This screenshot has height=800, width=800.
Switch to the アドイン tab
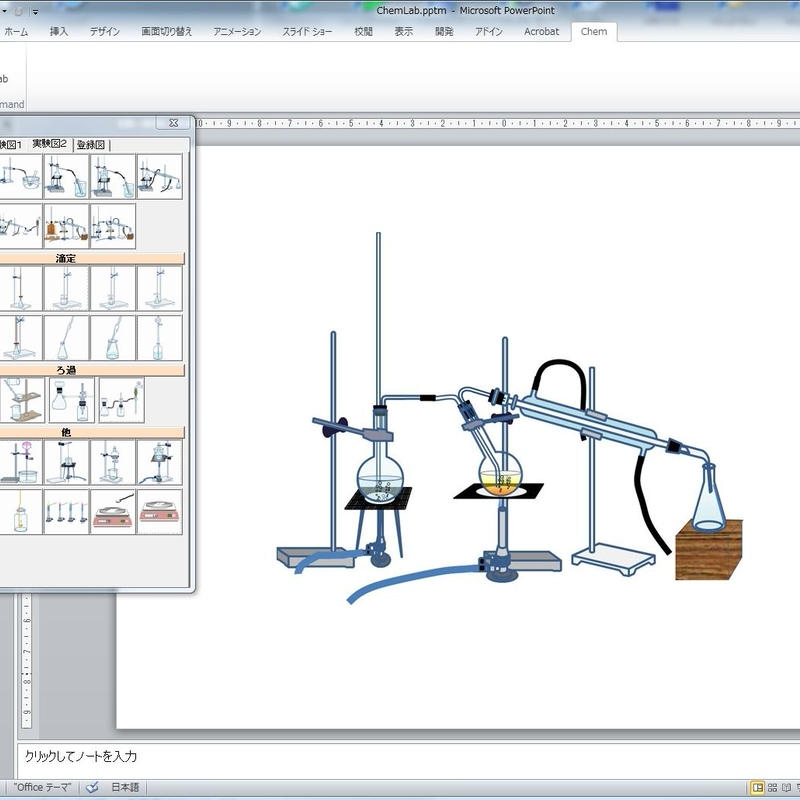coord(489,32)
